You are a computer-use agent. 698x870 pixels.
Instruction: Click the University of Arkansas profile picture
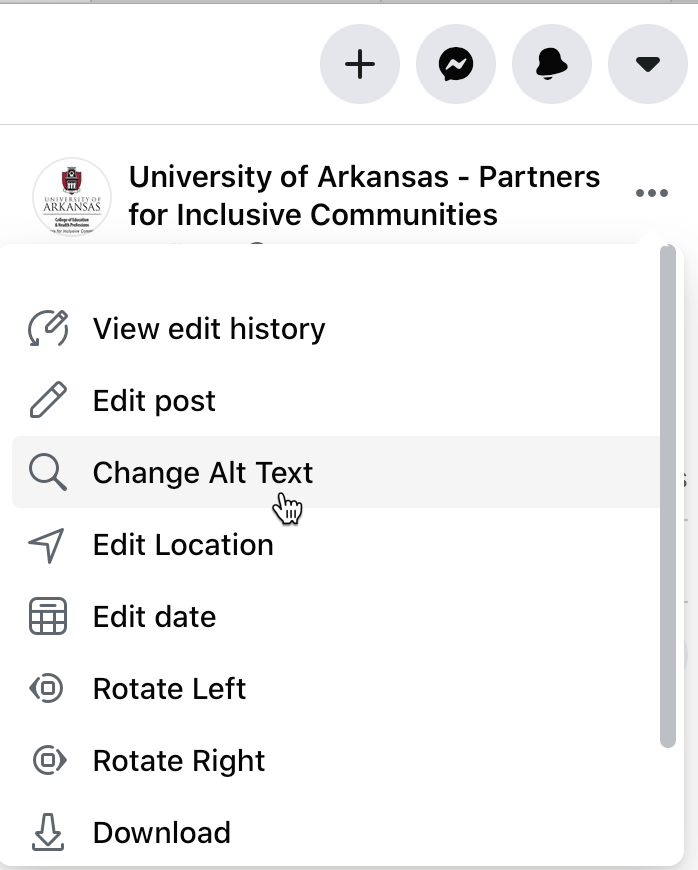pyautogui.click(x=72, y=196)
